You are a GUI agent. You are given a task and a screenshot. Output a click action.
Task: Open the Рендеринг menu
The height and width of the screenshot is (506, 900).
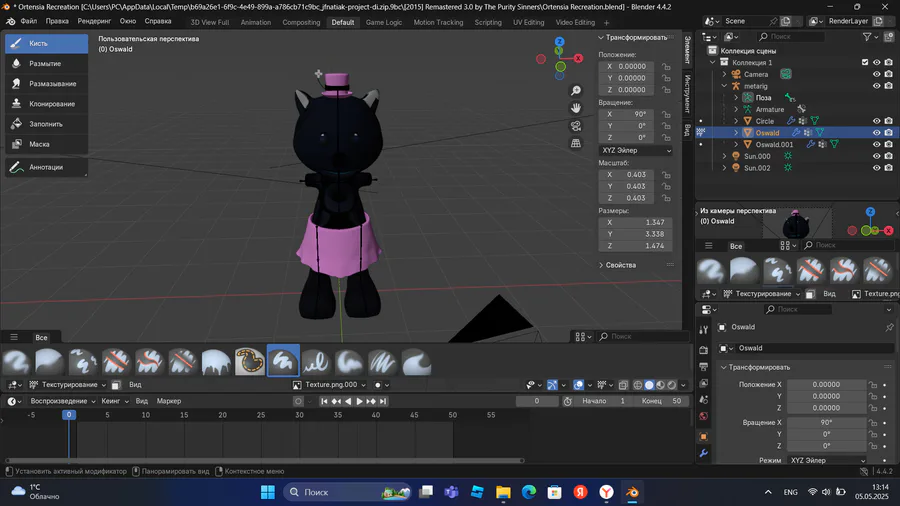(94, 21)
